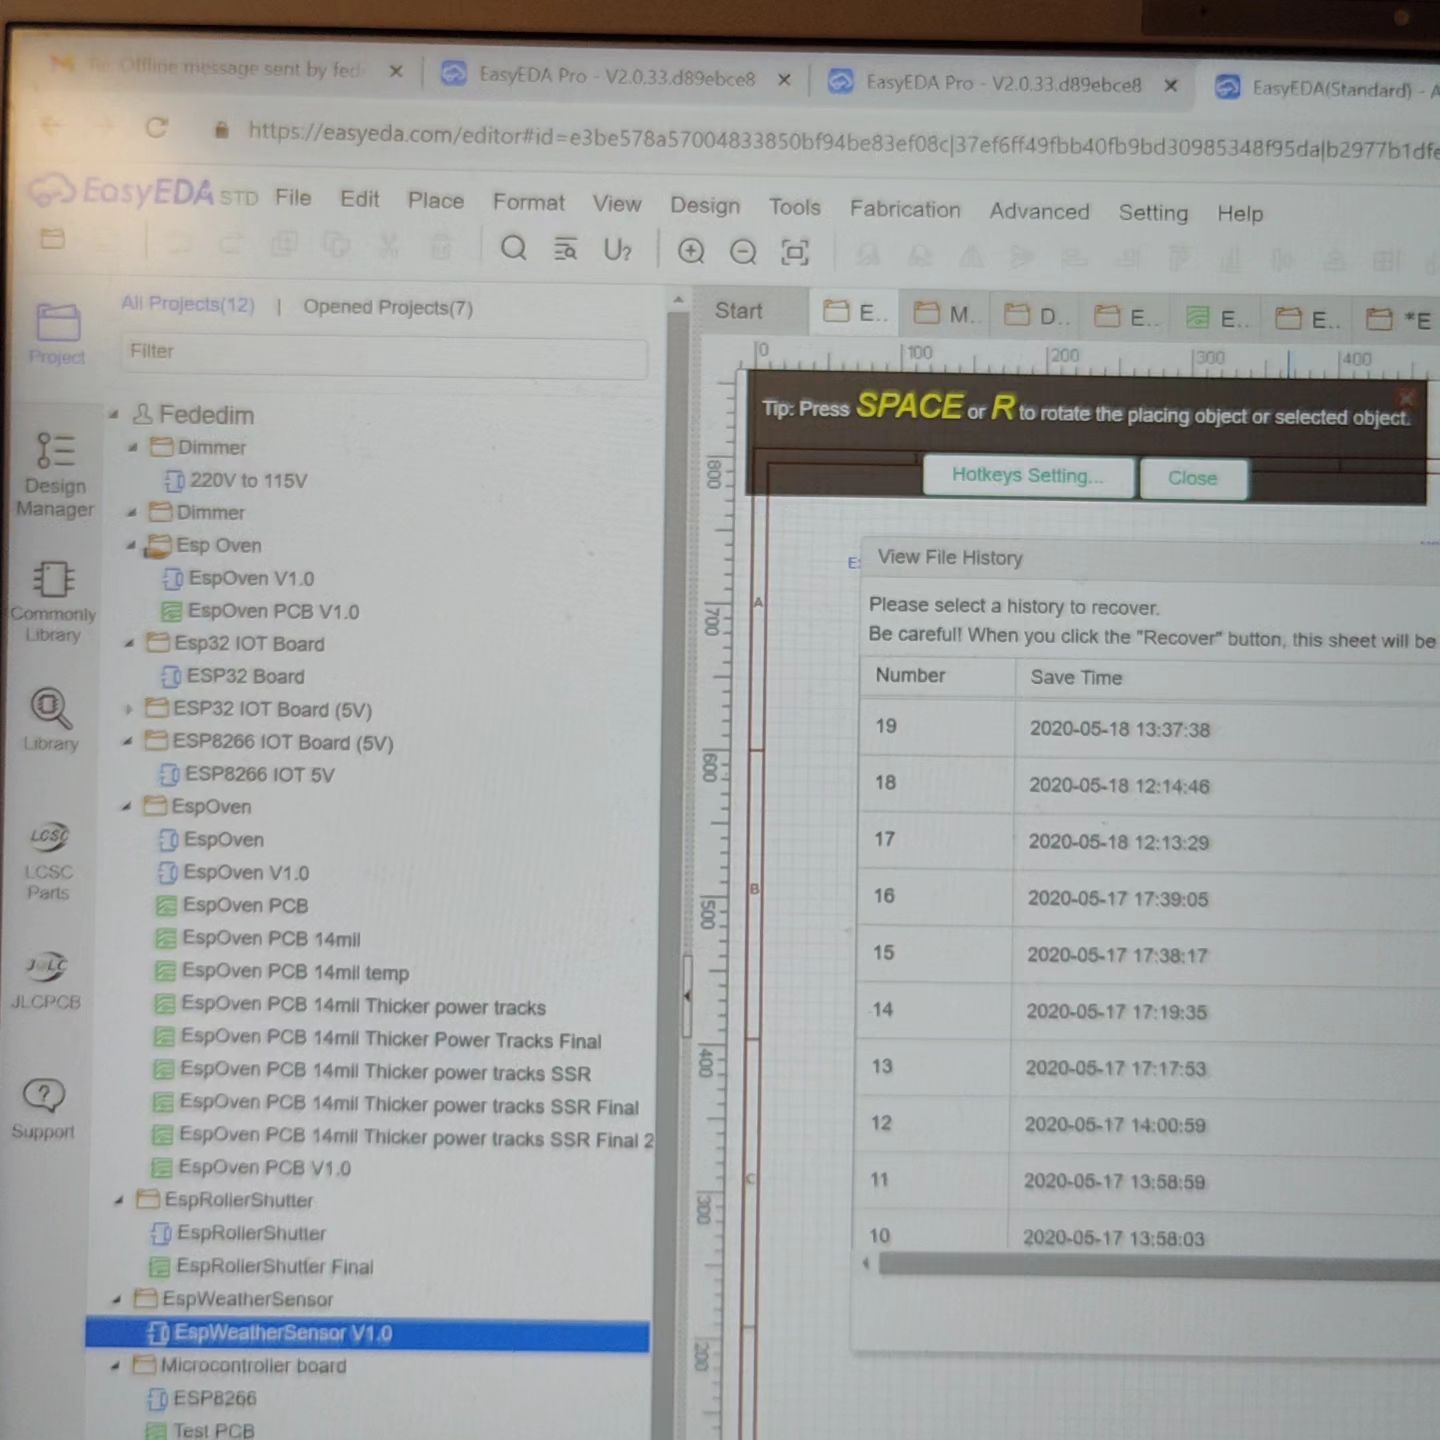Open the Edit menu
1440x1440 pixels.
(359, 199)
